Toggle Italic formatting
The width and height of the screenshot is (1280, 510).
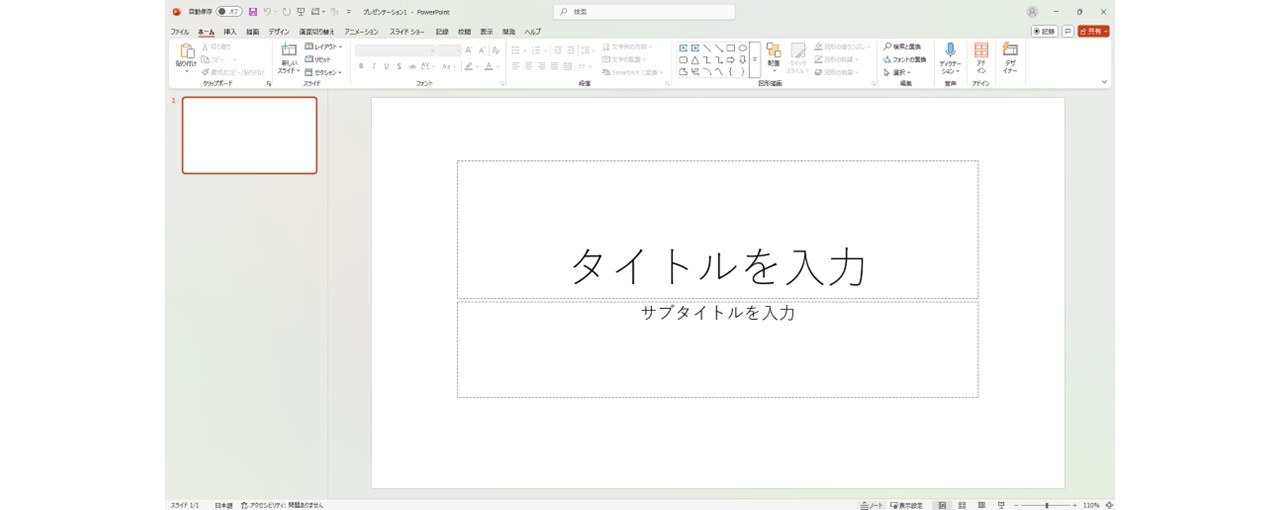point(374,67)
